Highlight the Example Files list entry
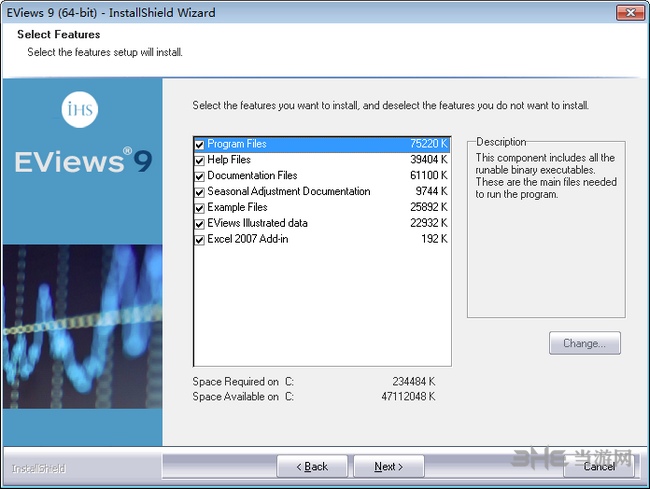This screenshot has width=650, height=489. pos(237,208)
